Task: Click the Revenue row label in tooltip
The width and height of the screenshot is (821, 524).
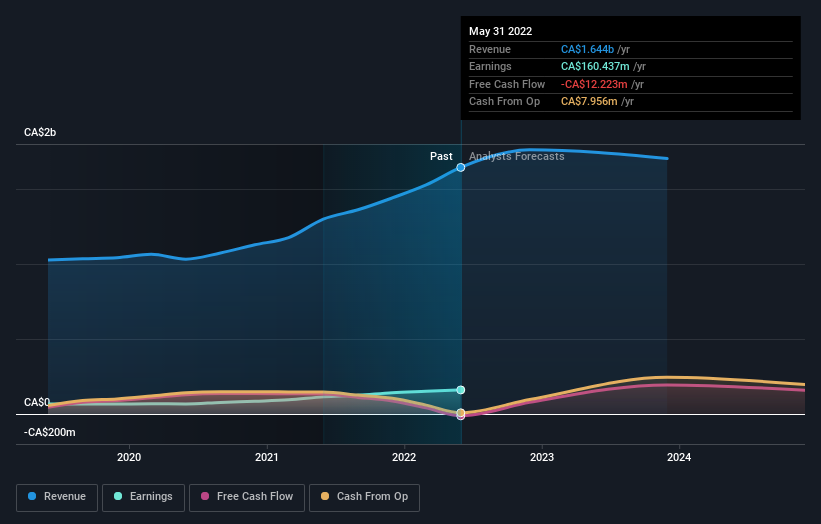Action: 490,49
